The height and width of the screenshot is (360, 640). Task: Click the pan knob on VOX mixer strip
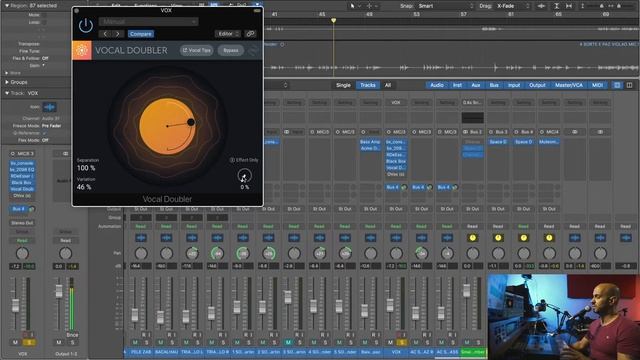[396, 253]
